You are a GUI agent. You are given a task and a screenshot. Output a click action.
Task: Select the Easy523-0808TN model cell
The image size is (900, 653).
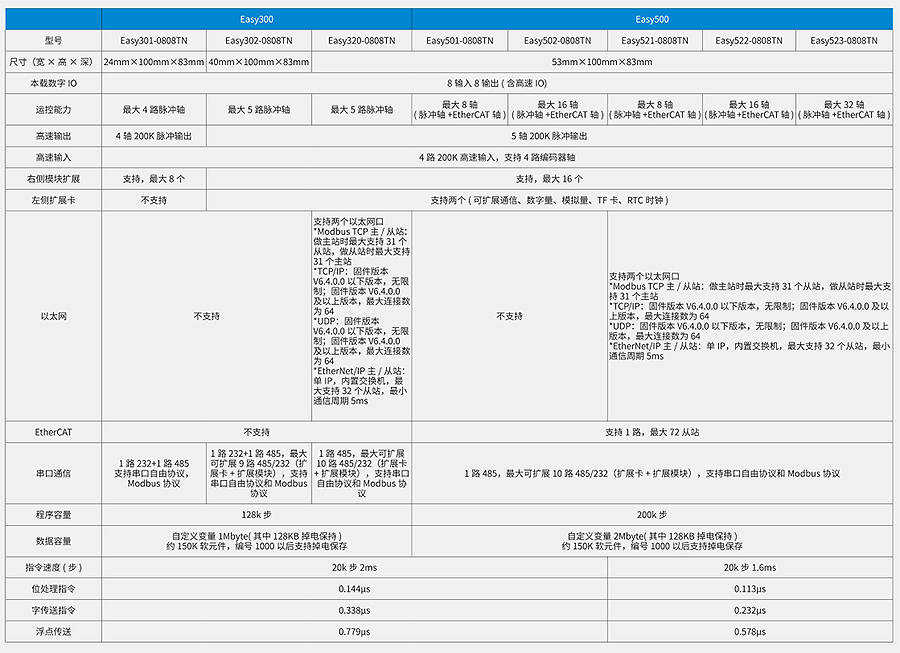point(844,41)
